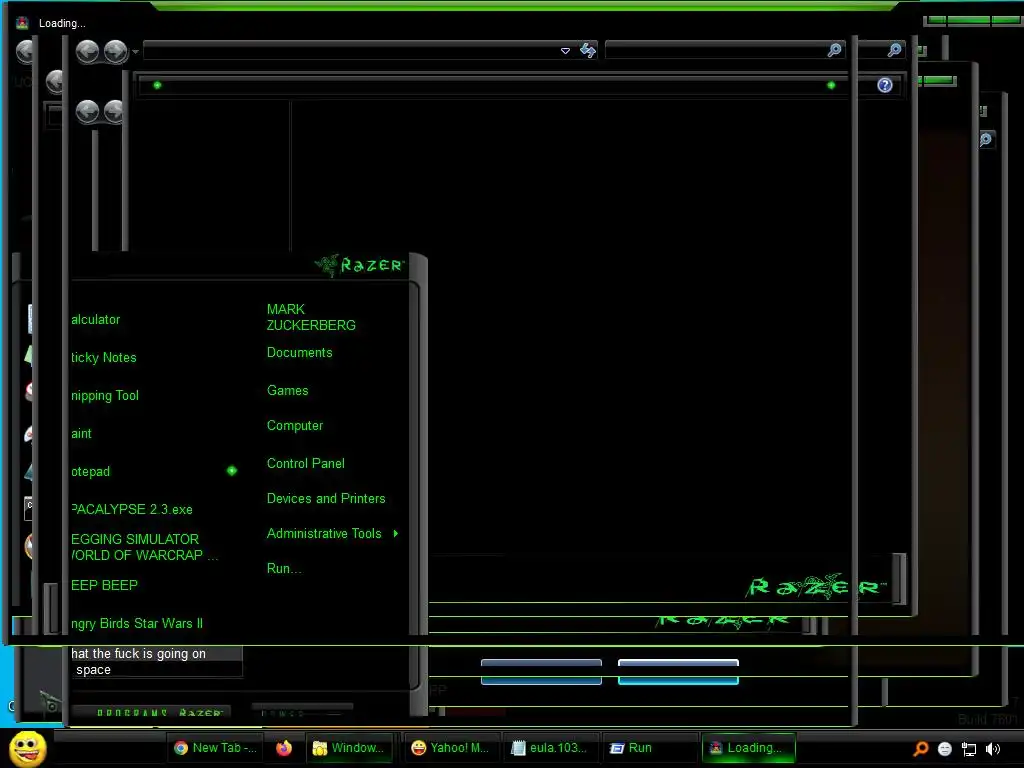Screen dimensions: 1024x768
Task: Open Firefox from the taskbar
Action: [x=283, y=748]
